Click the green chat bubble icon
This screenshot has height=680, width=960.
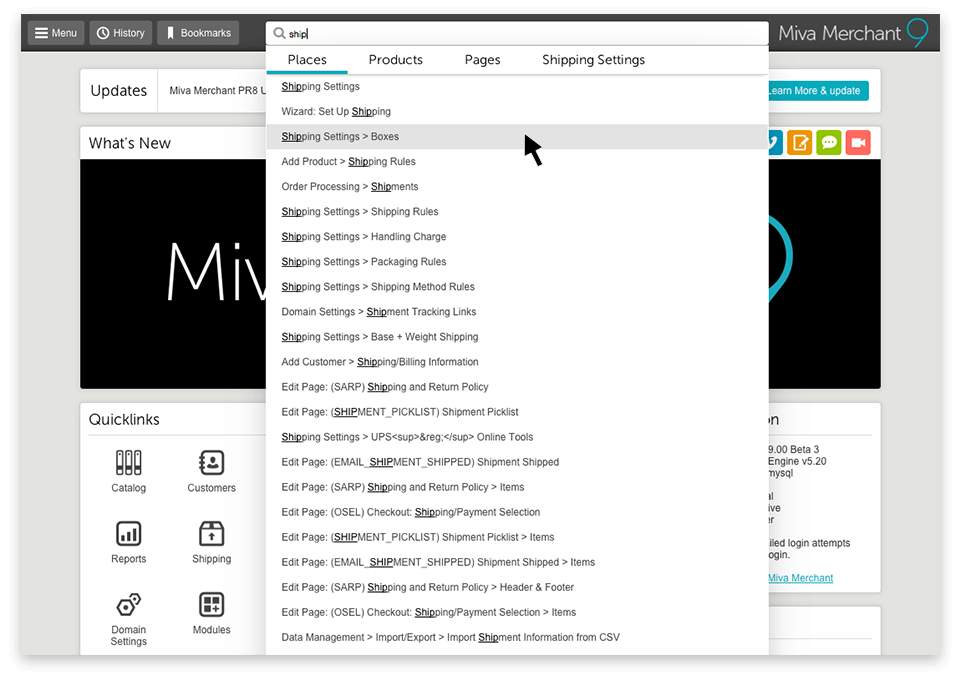[x=828, y=143]
